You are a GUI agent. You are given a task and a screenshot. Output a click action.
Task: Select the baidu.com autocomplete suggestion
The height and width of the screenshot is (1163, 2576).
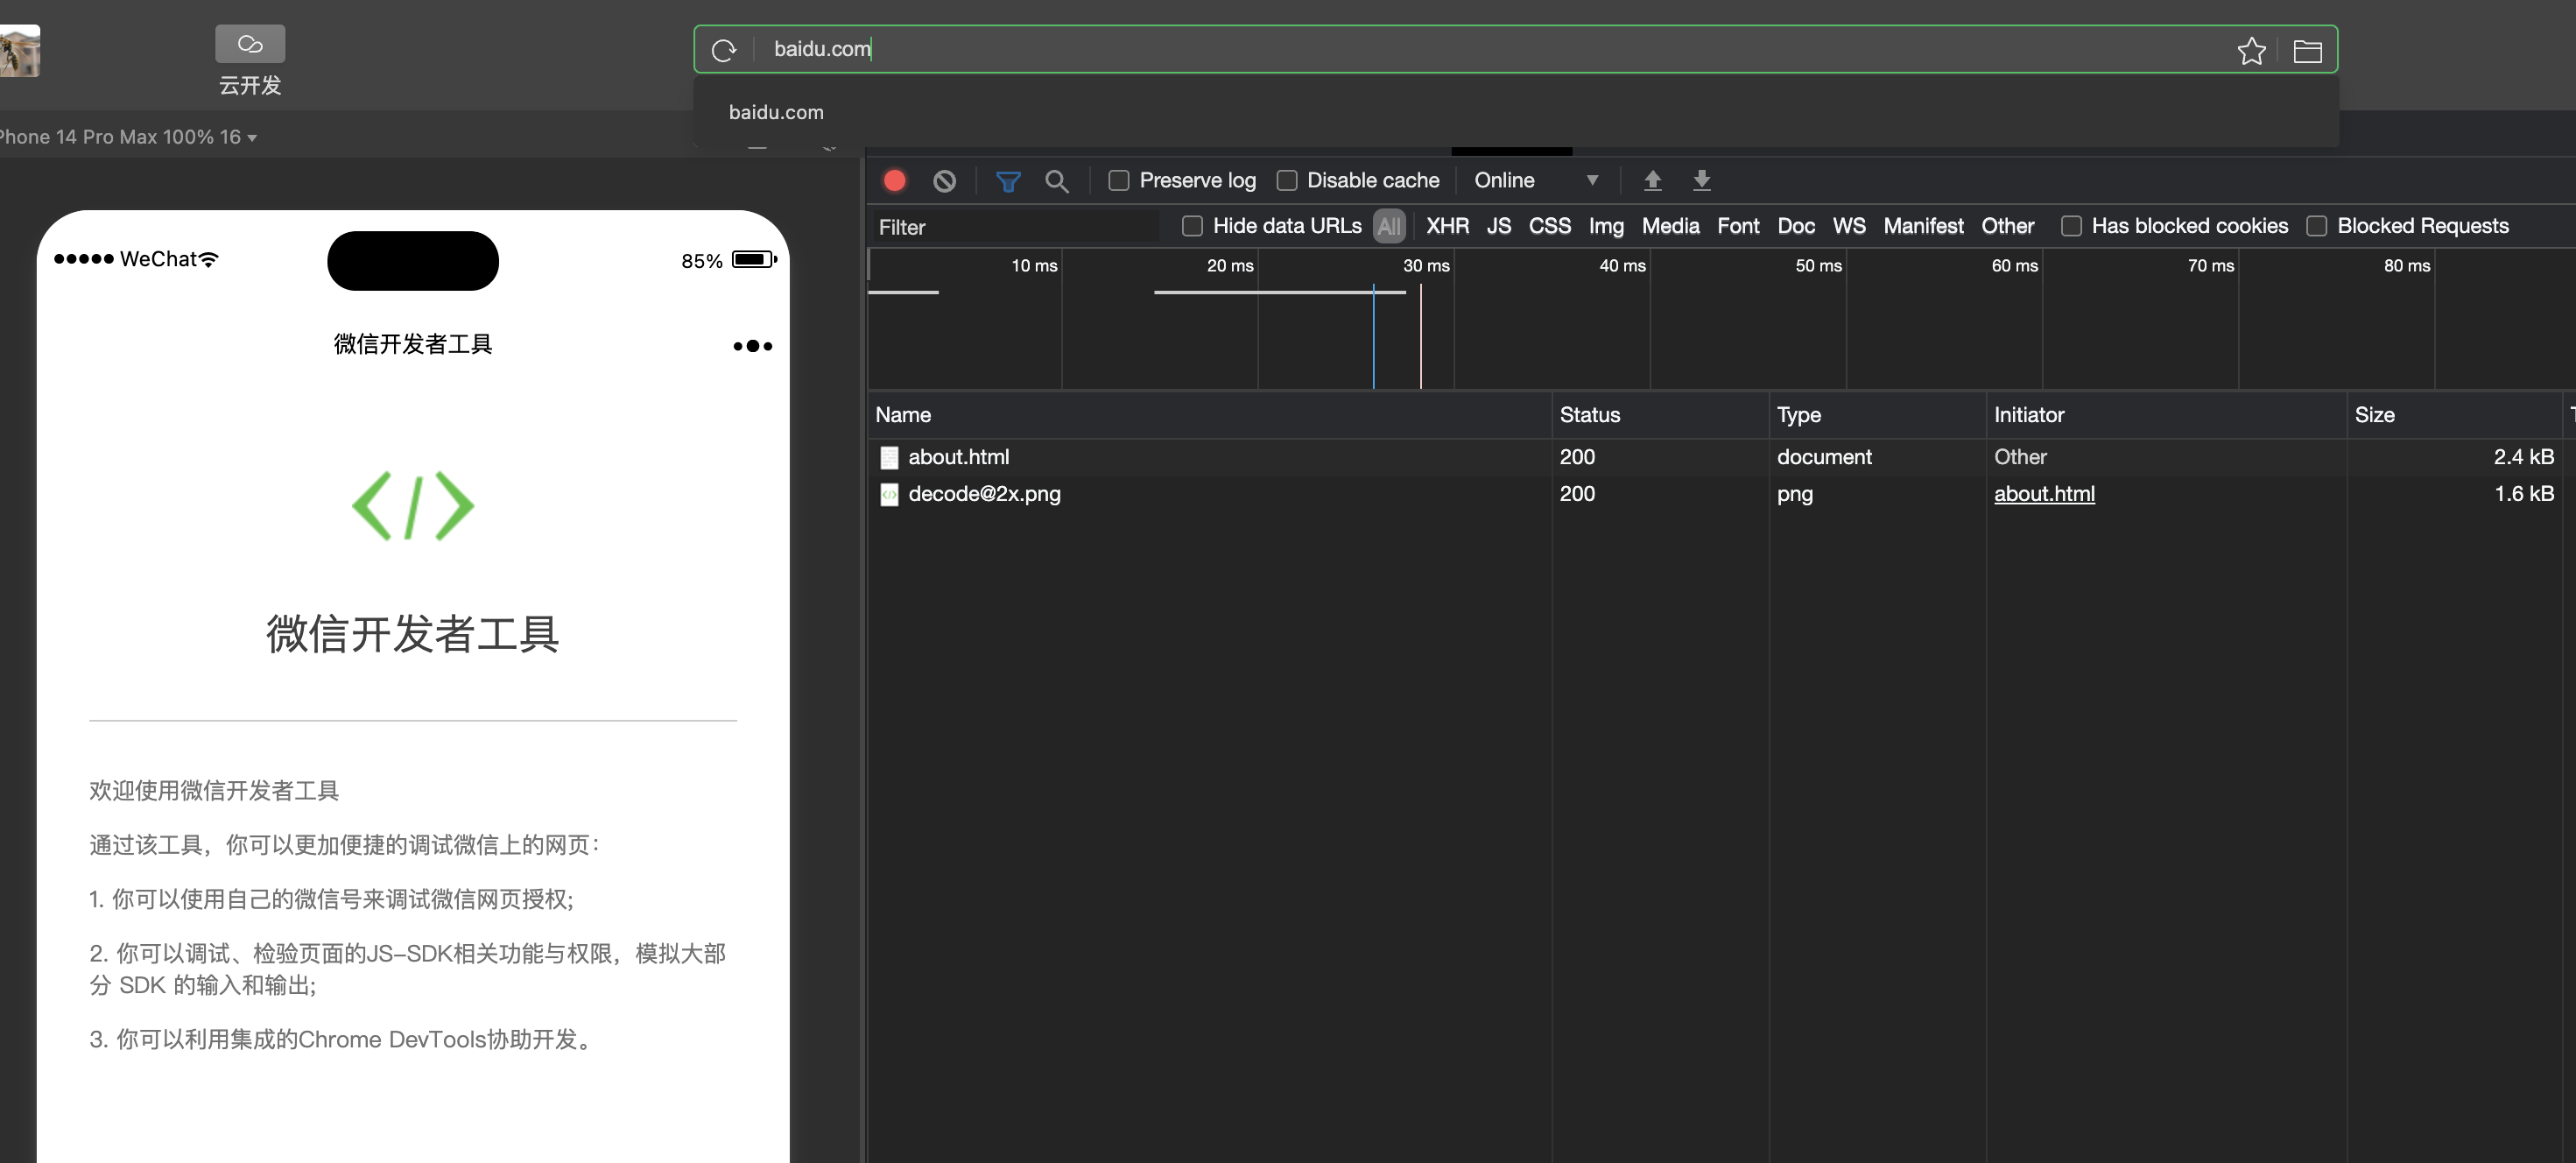coord(776,112)
